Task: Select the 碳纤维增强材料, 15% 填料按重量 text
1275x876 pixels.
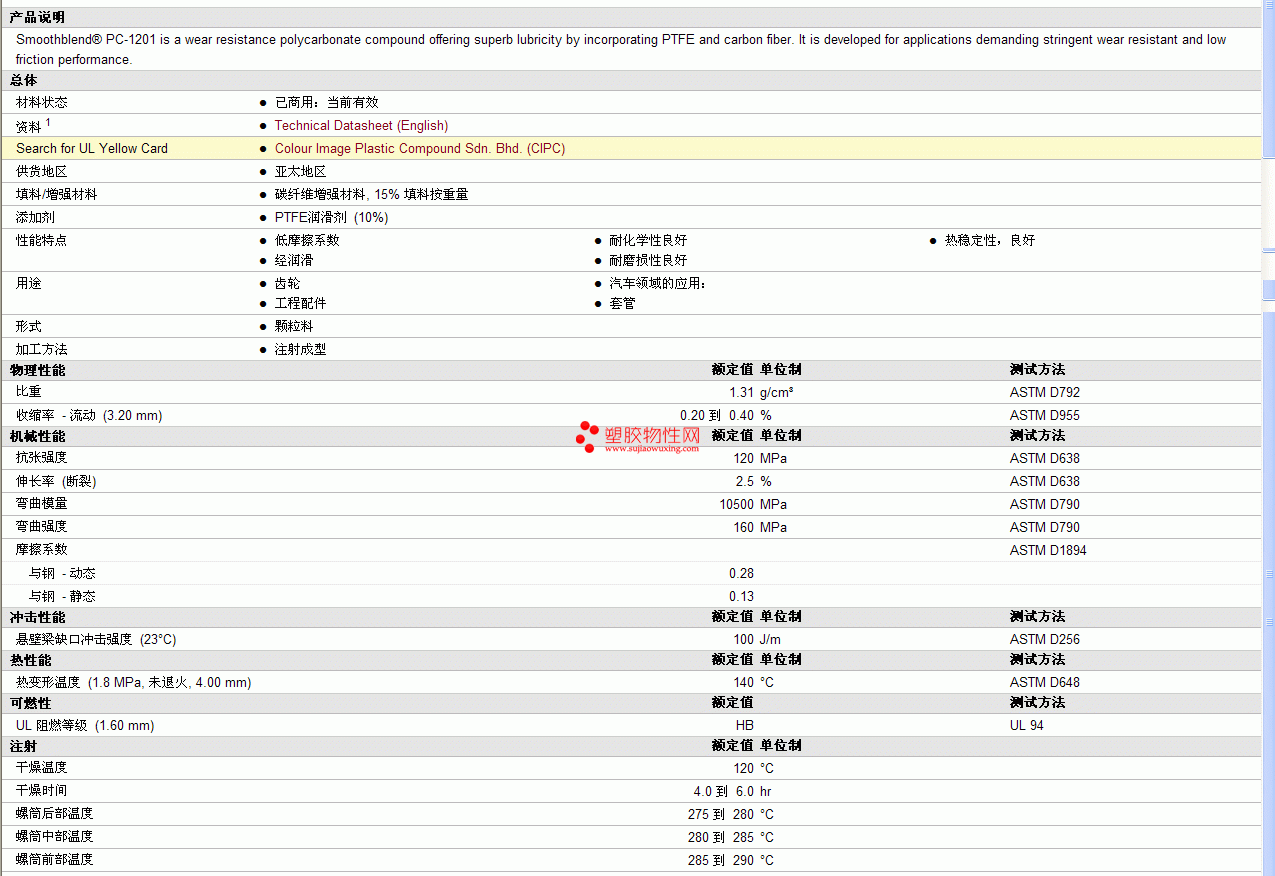Action: pos(371,194)
